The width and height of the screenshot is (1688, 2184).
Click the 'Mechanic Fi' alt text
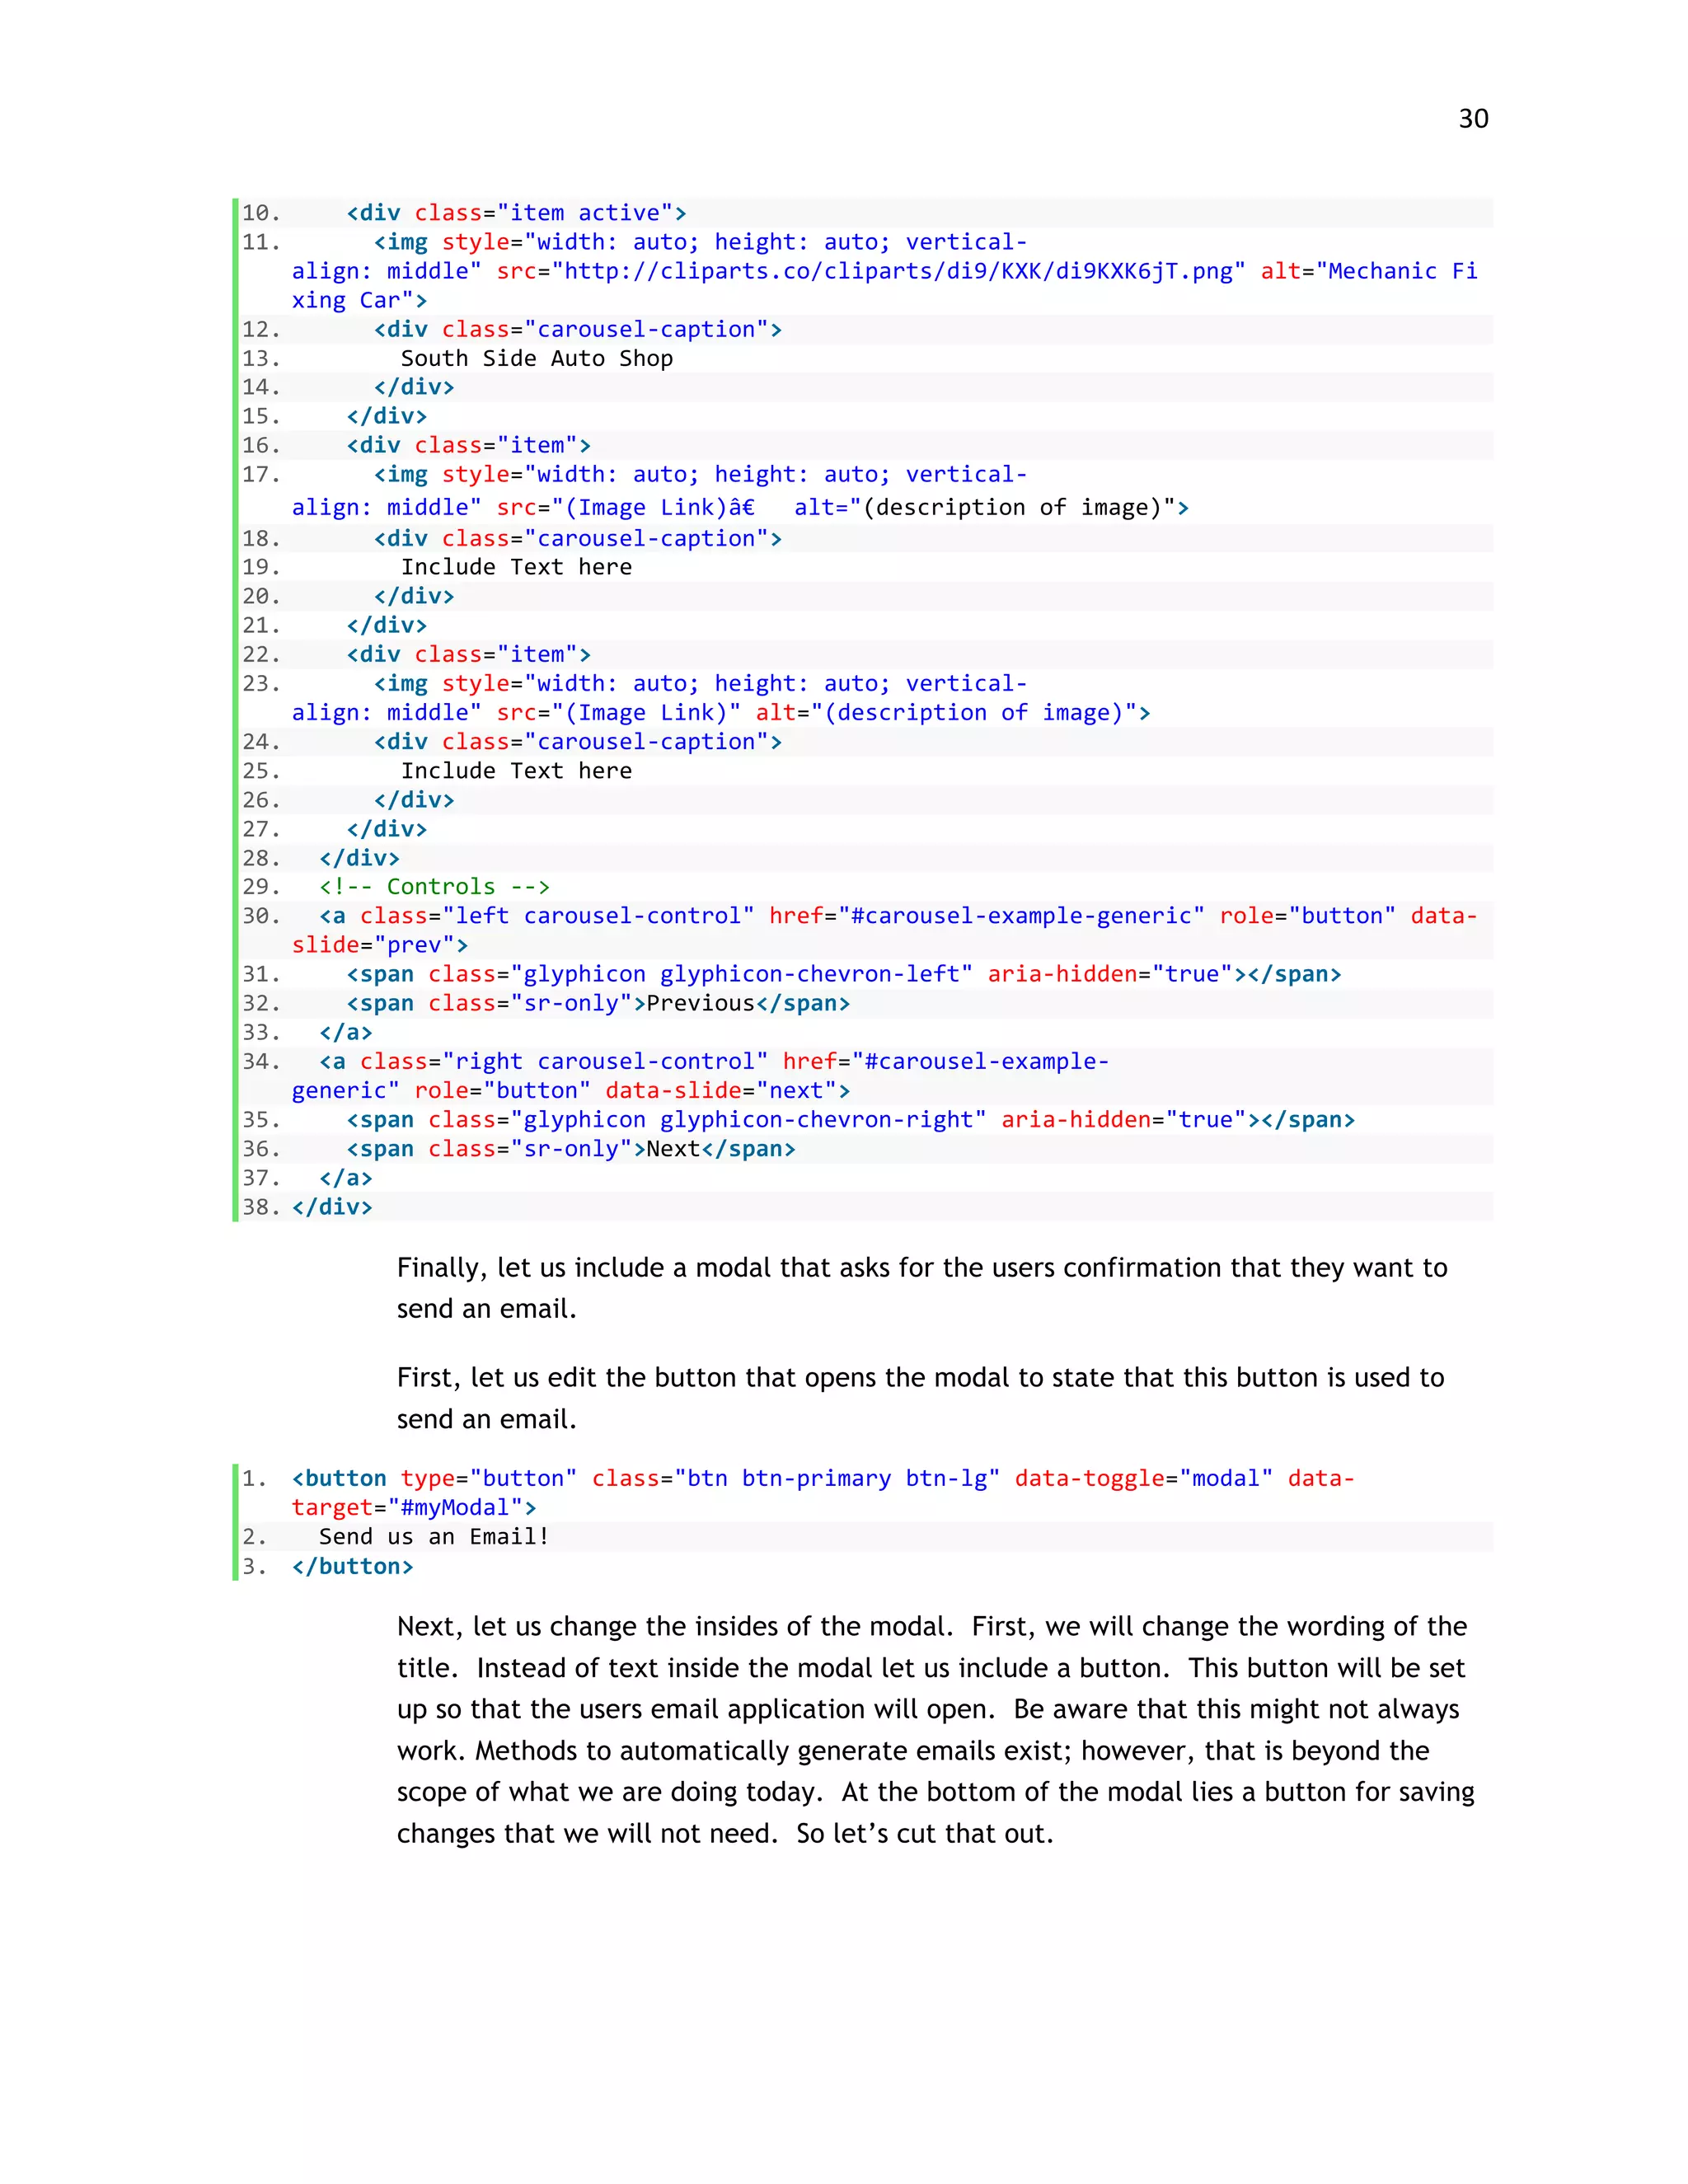1403,271
